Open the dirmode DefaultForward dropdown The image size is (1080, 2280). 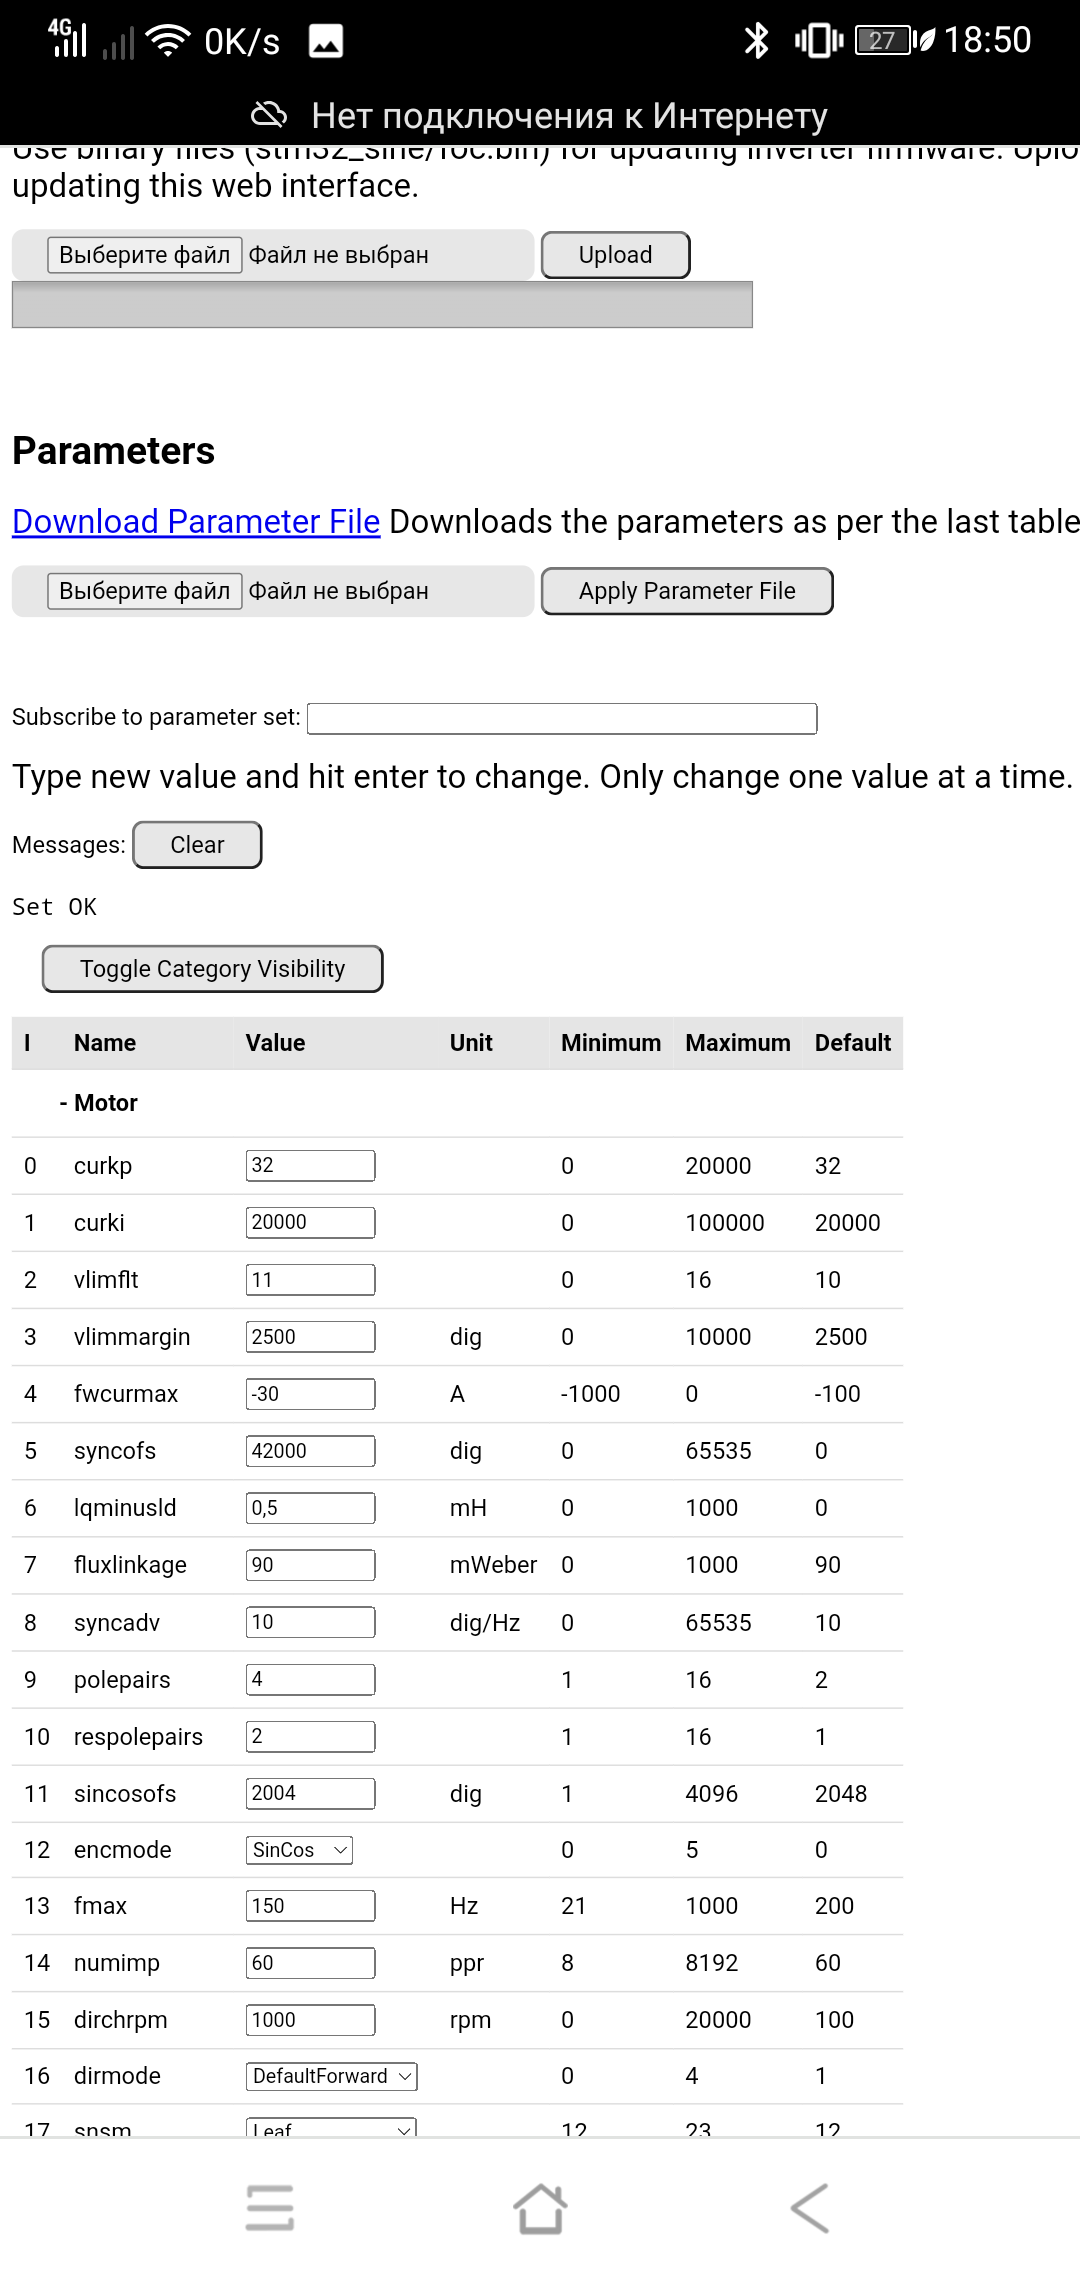(331, 2076)
